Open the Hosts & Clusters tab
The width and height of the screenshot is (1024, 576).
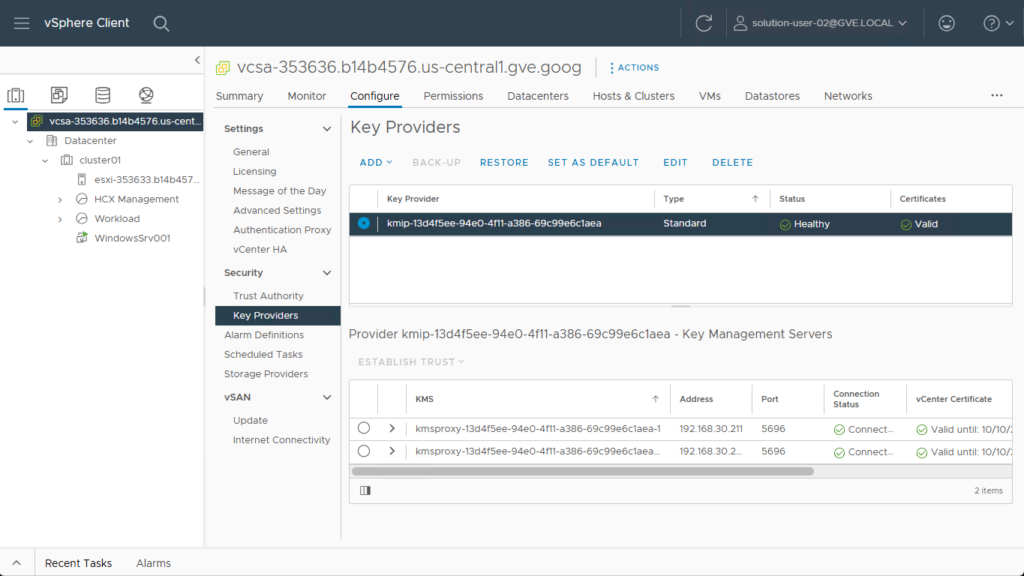click(x=633, y=96)
